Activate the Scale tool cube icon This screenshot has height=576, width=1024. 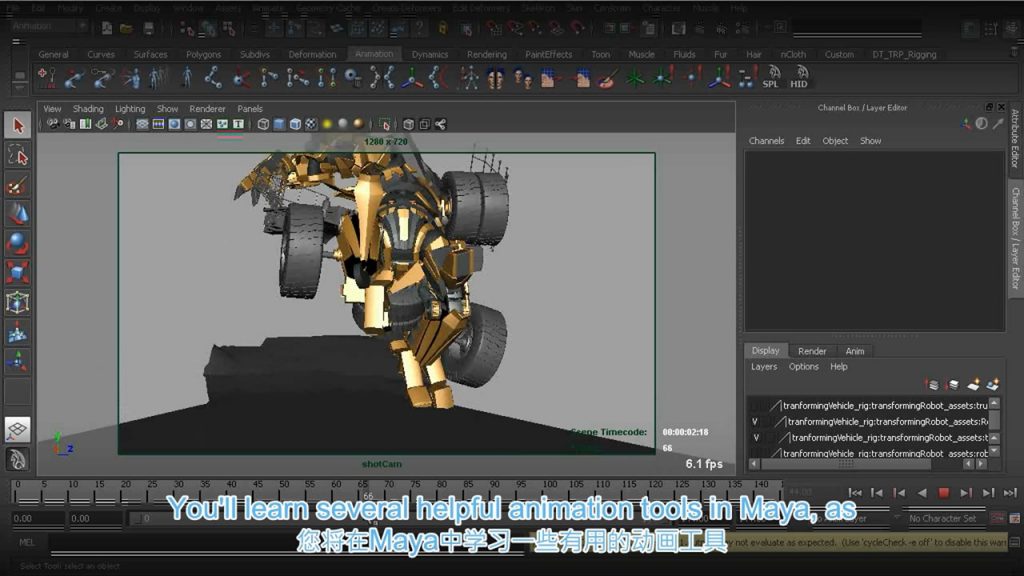pos(18,272)
